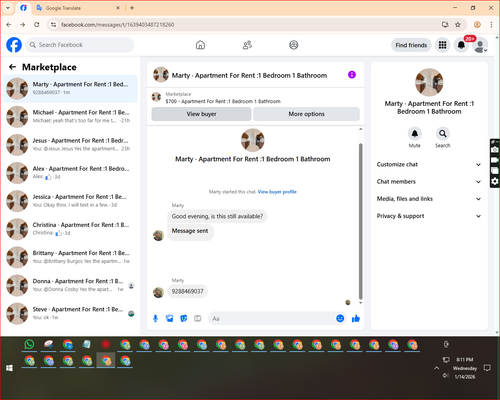
Task: Open the tab search dropdown arrow
Action: pos(8,8)
